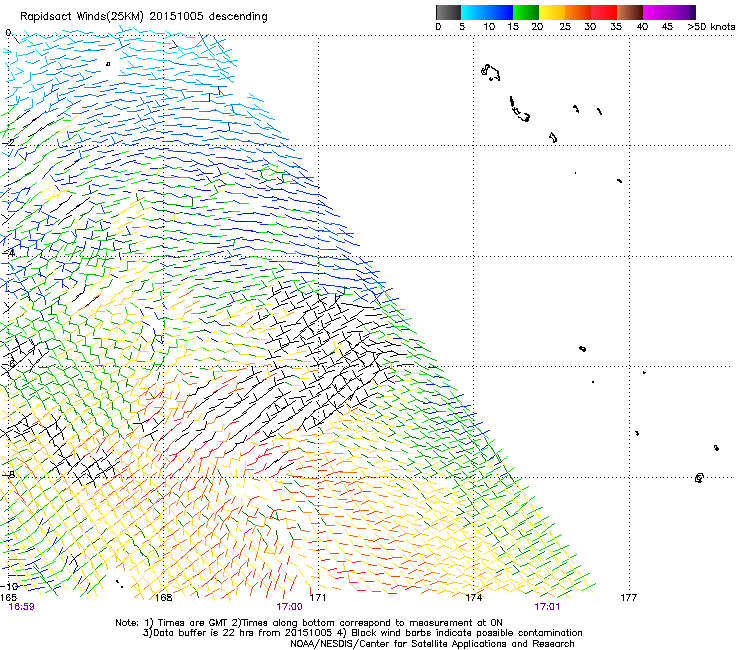The height and width of the screenshot is (650, 740).
Task: Click the '15' label under the color bar
Action: click(513, 26)
